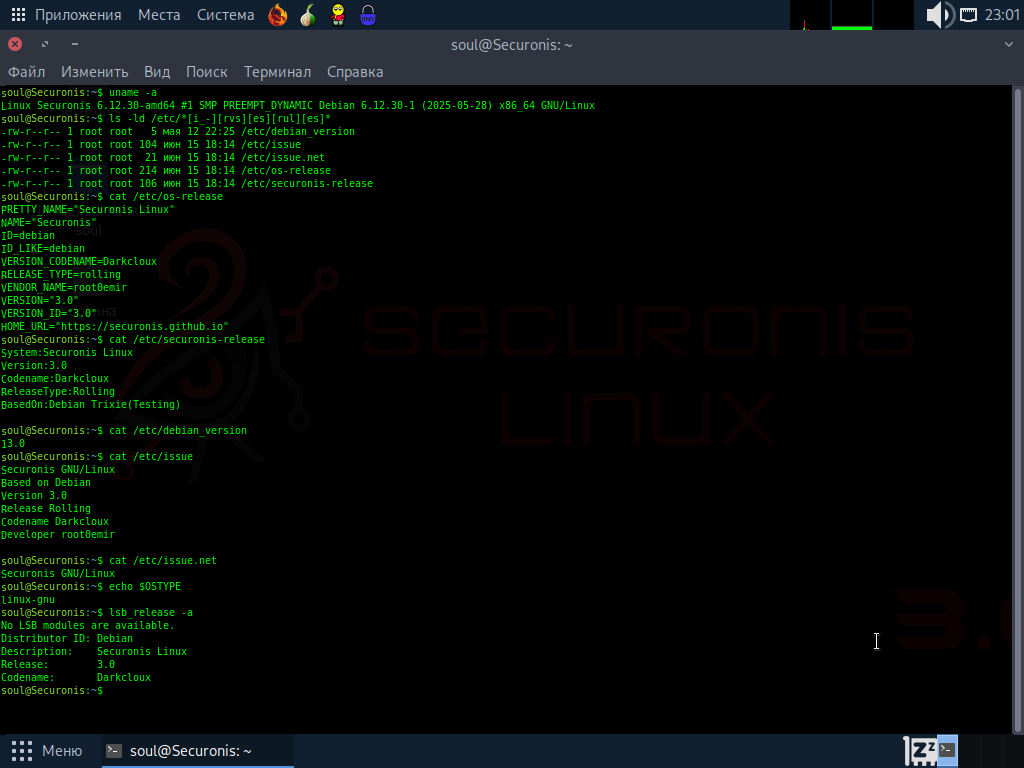Select soul@Securonis taskbar window button

[x=182, y=751]
